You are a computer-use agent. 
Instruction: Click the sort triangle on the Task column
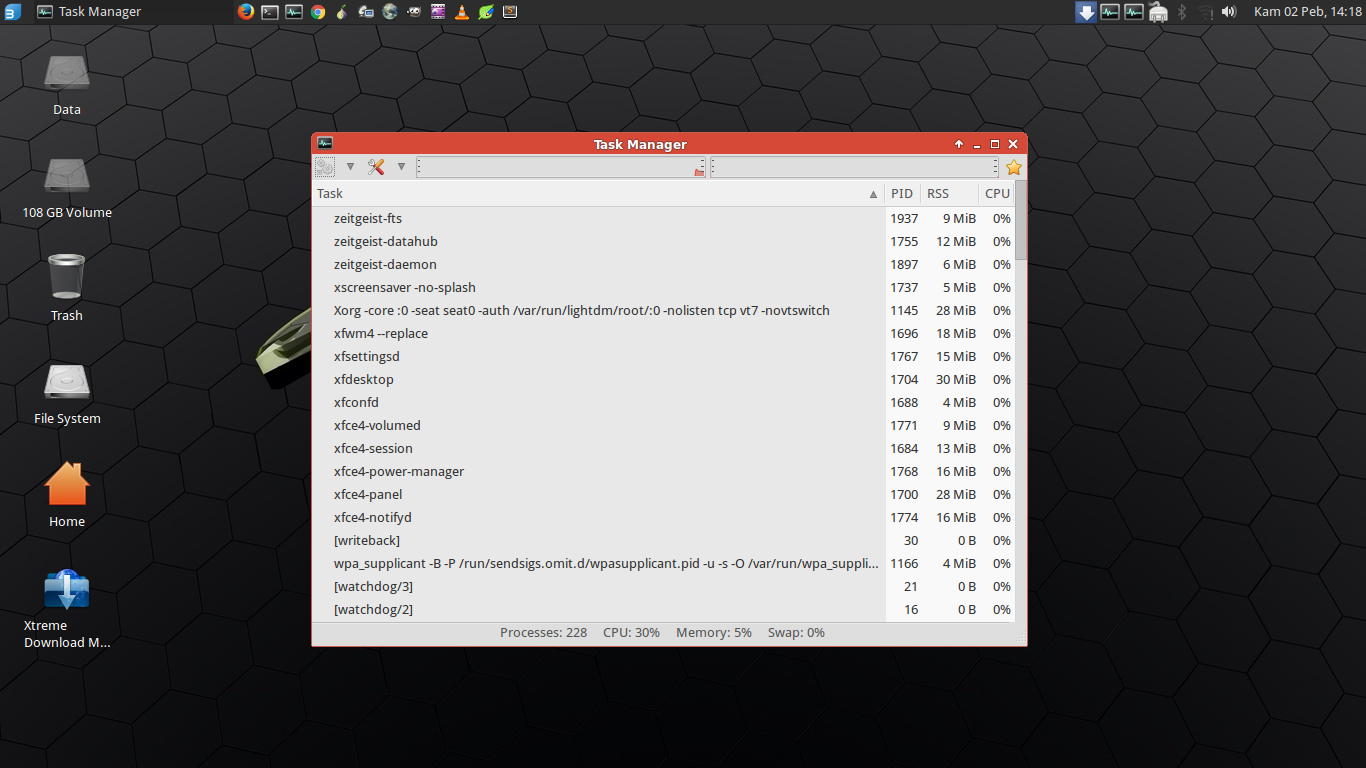tap(873, 193)
